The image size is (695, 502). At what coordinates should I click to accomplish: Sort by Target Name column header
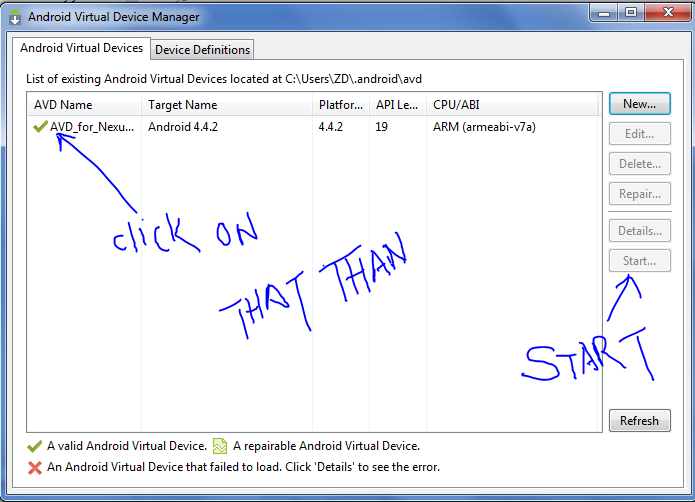tap(227, 105)
